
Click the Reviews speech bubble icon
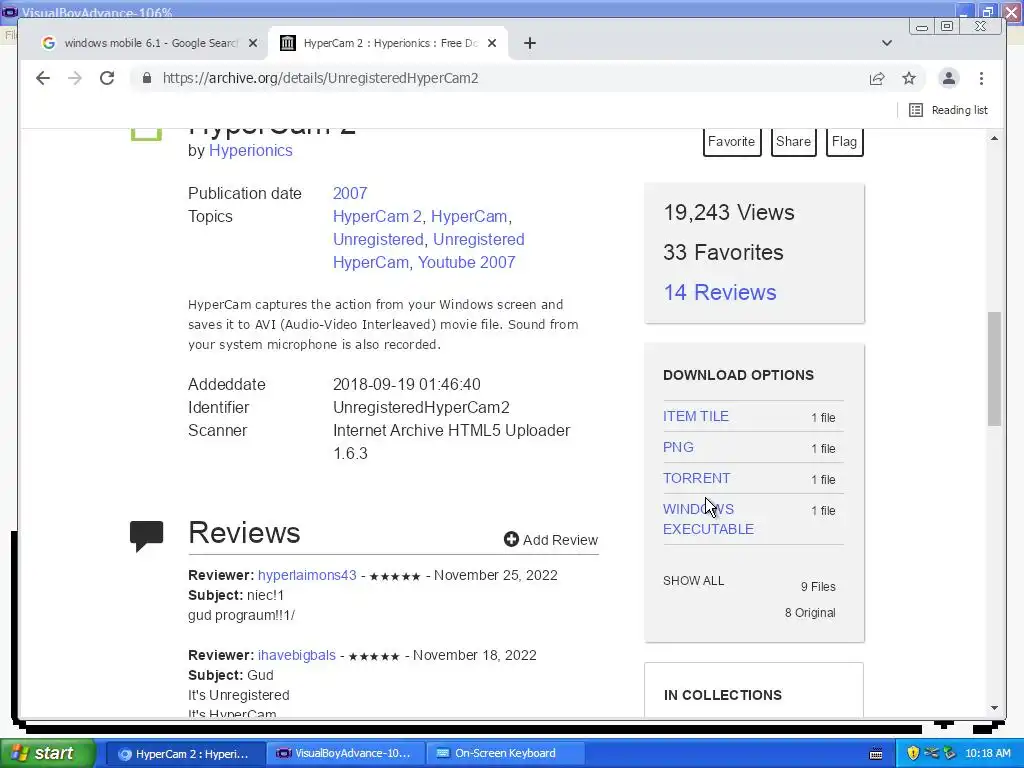point(146,536)
